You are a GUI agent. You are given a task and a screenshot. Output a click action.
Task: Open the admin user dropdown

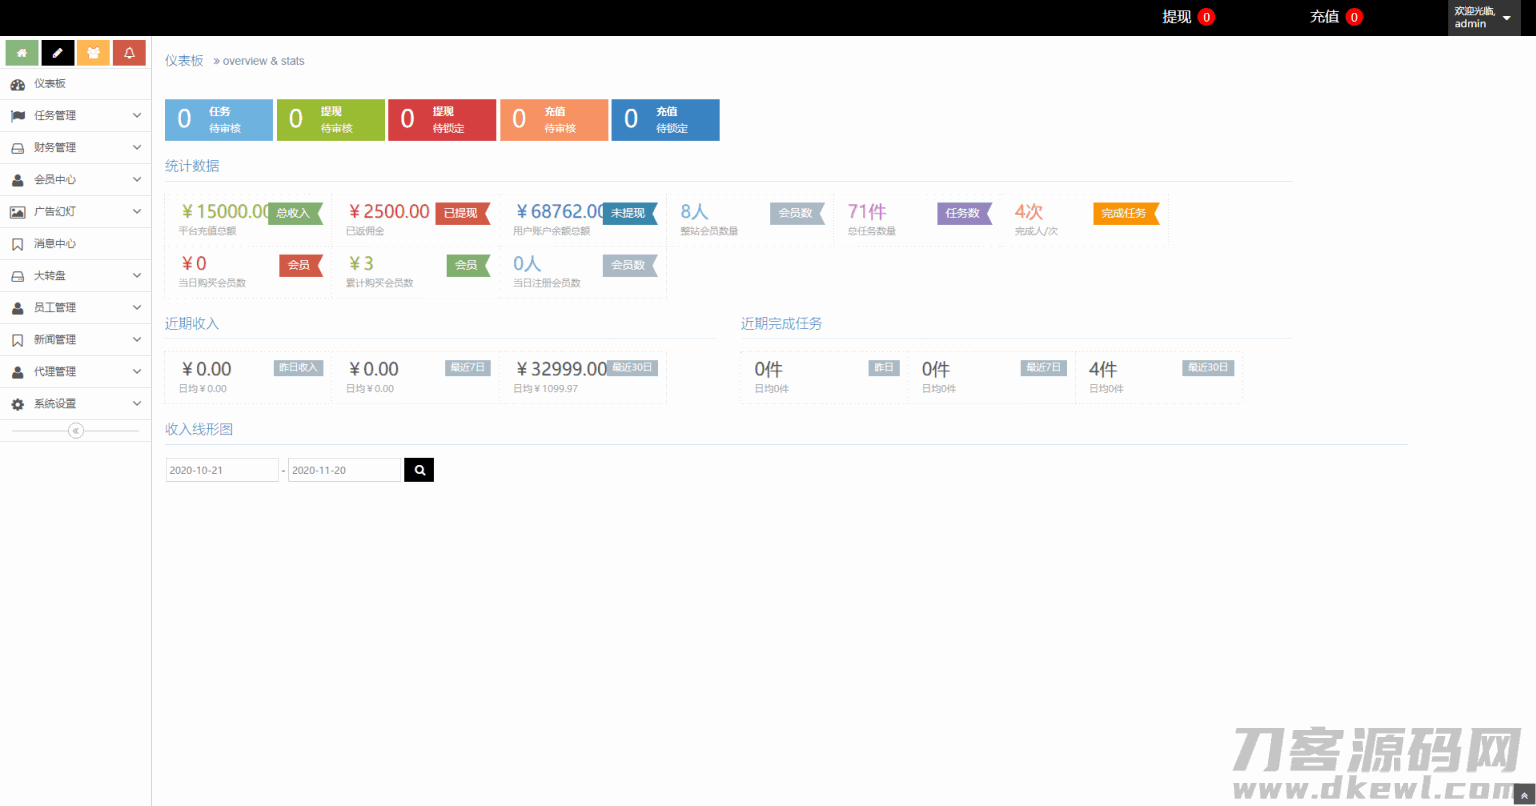coord(1484,18)
